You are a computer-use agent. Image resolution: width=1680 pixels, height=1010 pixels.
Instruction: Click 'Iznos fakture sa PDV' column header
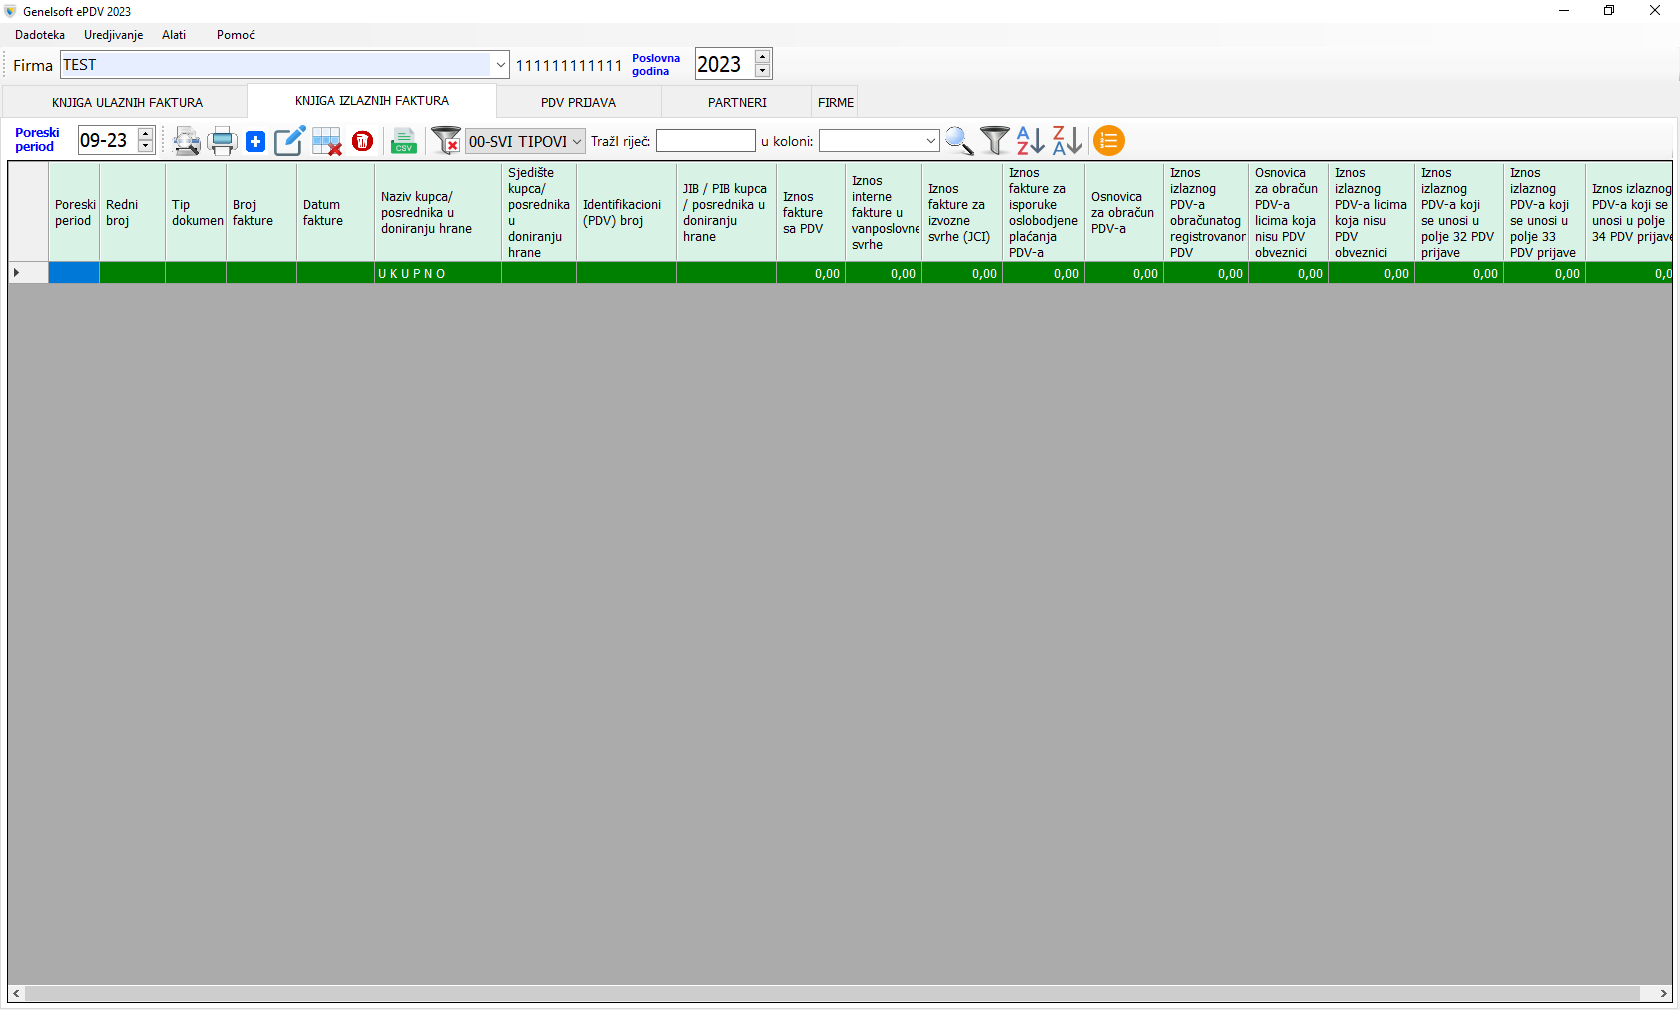click(x=811, y=212)
